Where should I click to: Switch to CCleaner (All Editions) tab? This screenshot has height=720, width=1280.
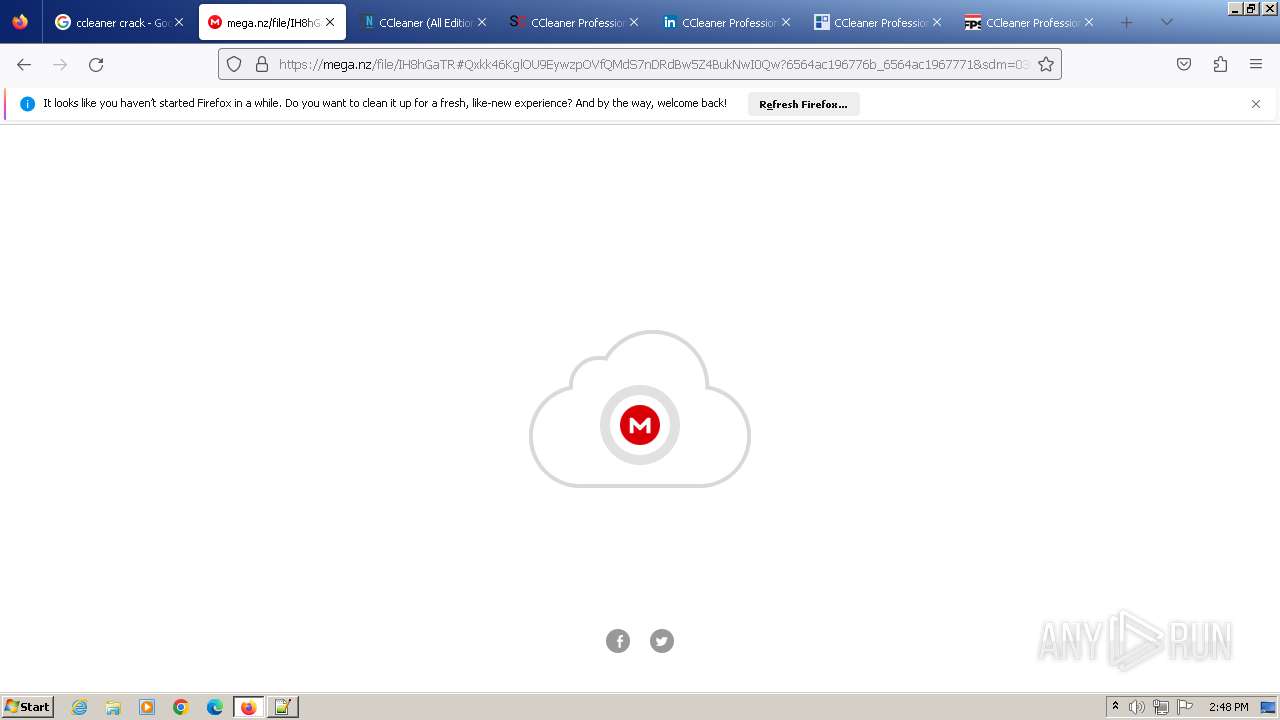(x=424, y=22)
